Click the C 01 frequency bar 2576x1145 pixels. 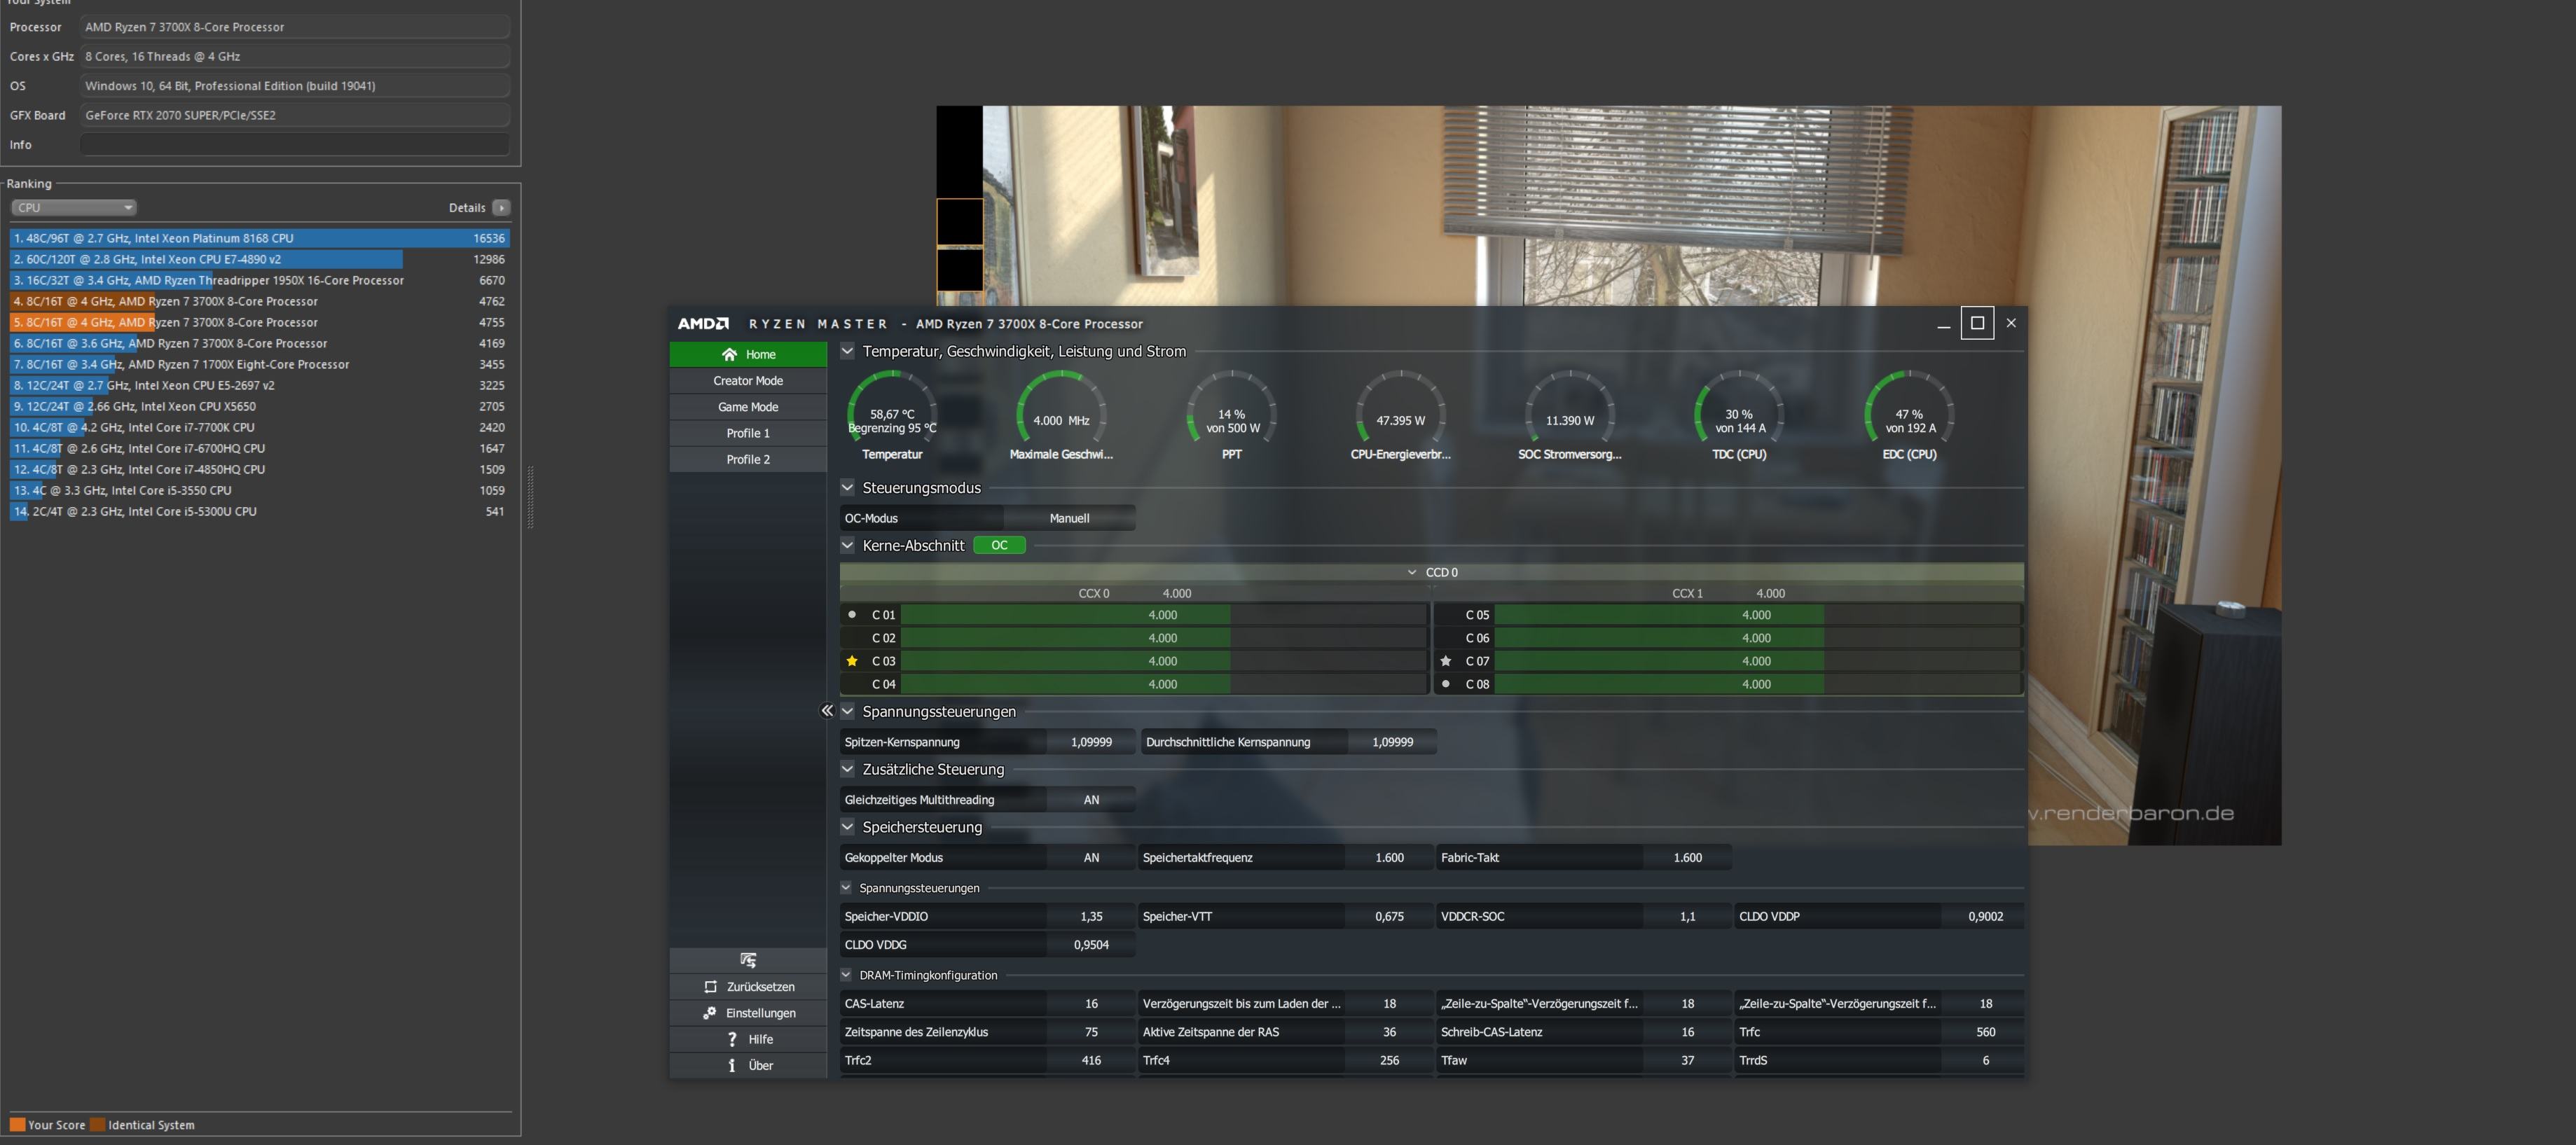[1163, 615]
